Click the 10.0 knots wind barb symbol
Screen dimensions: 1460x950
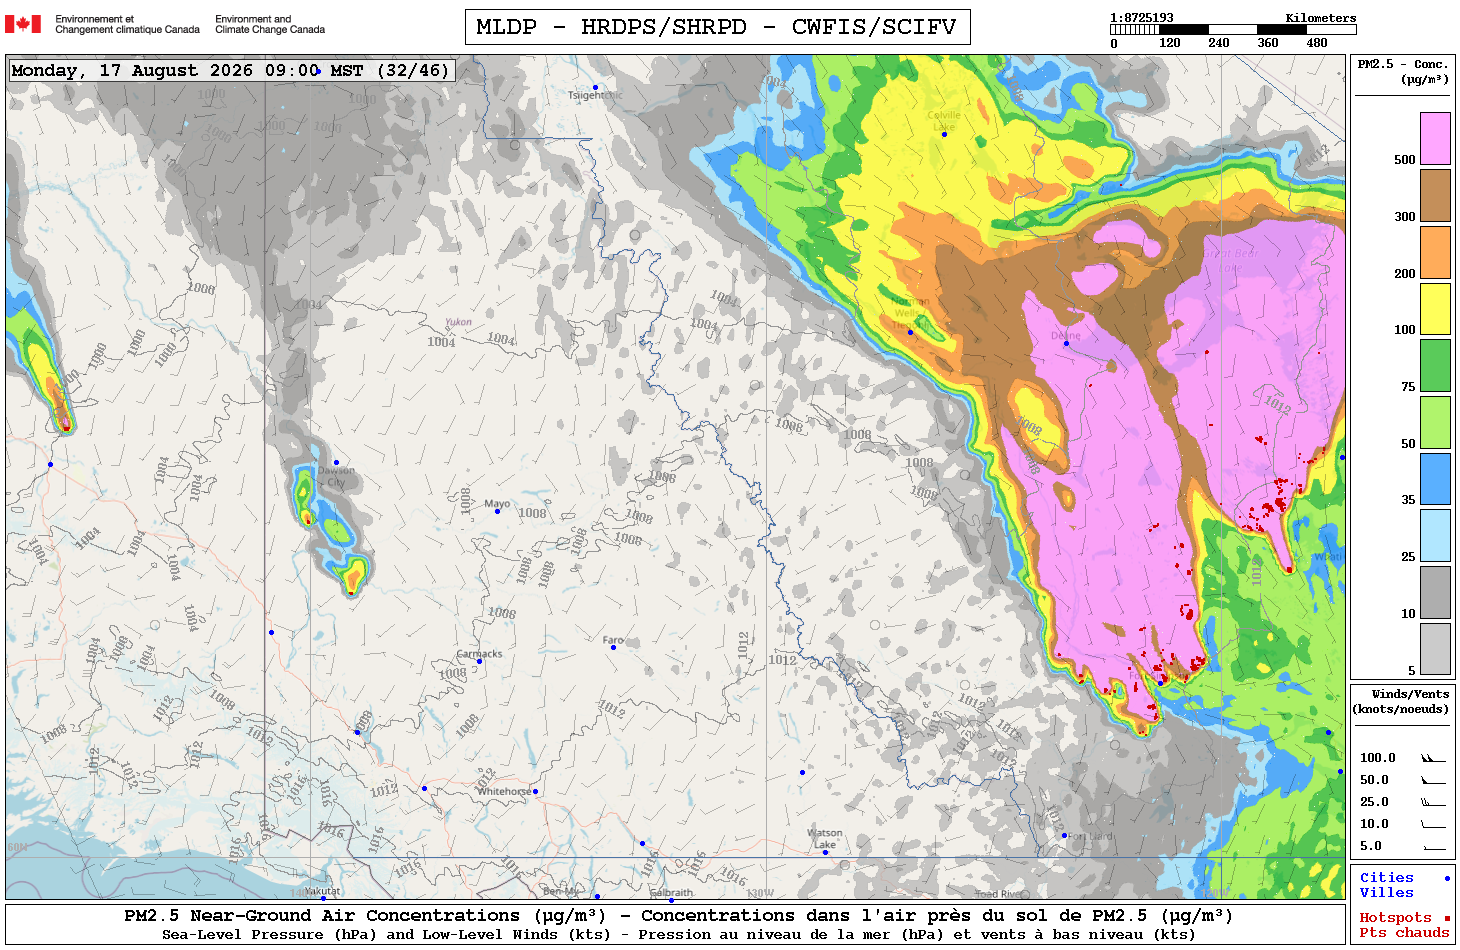1433,825
